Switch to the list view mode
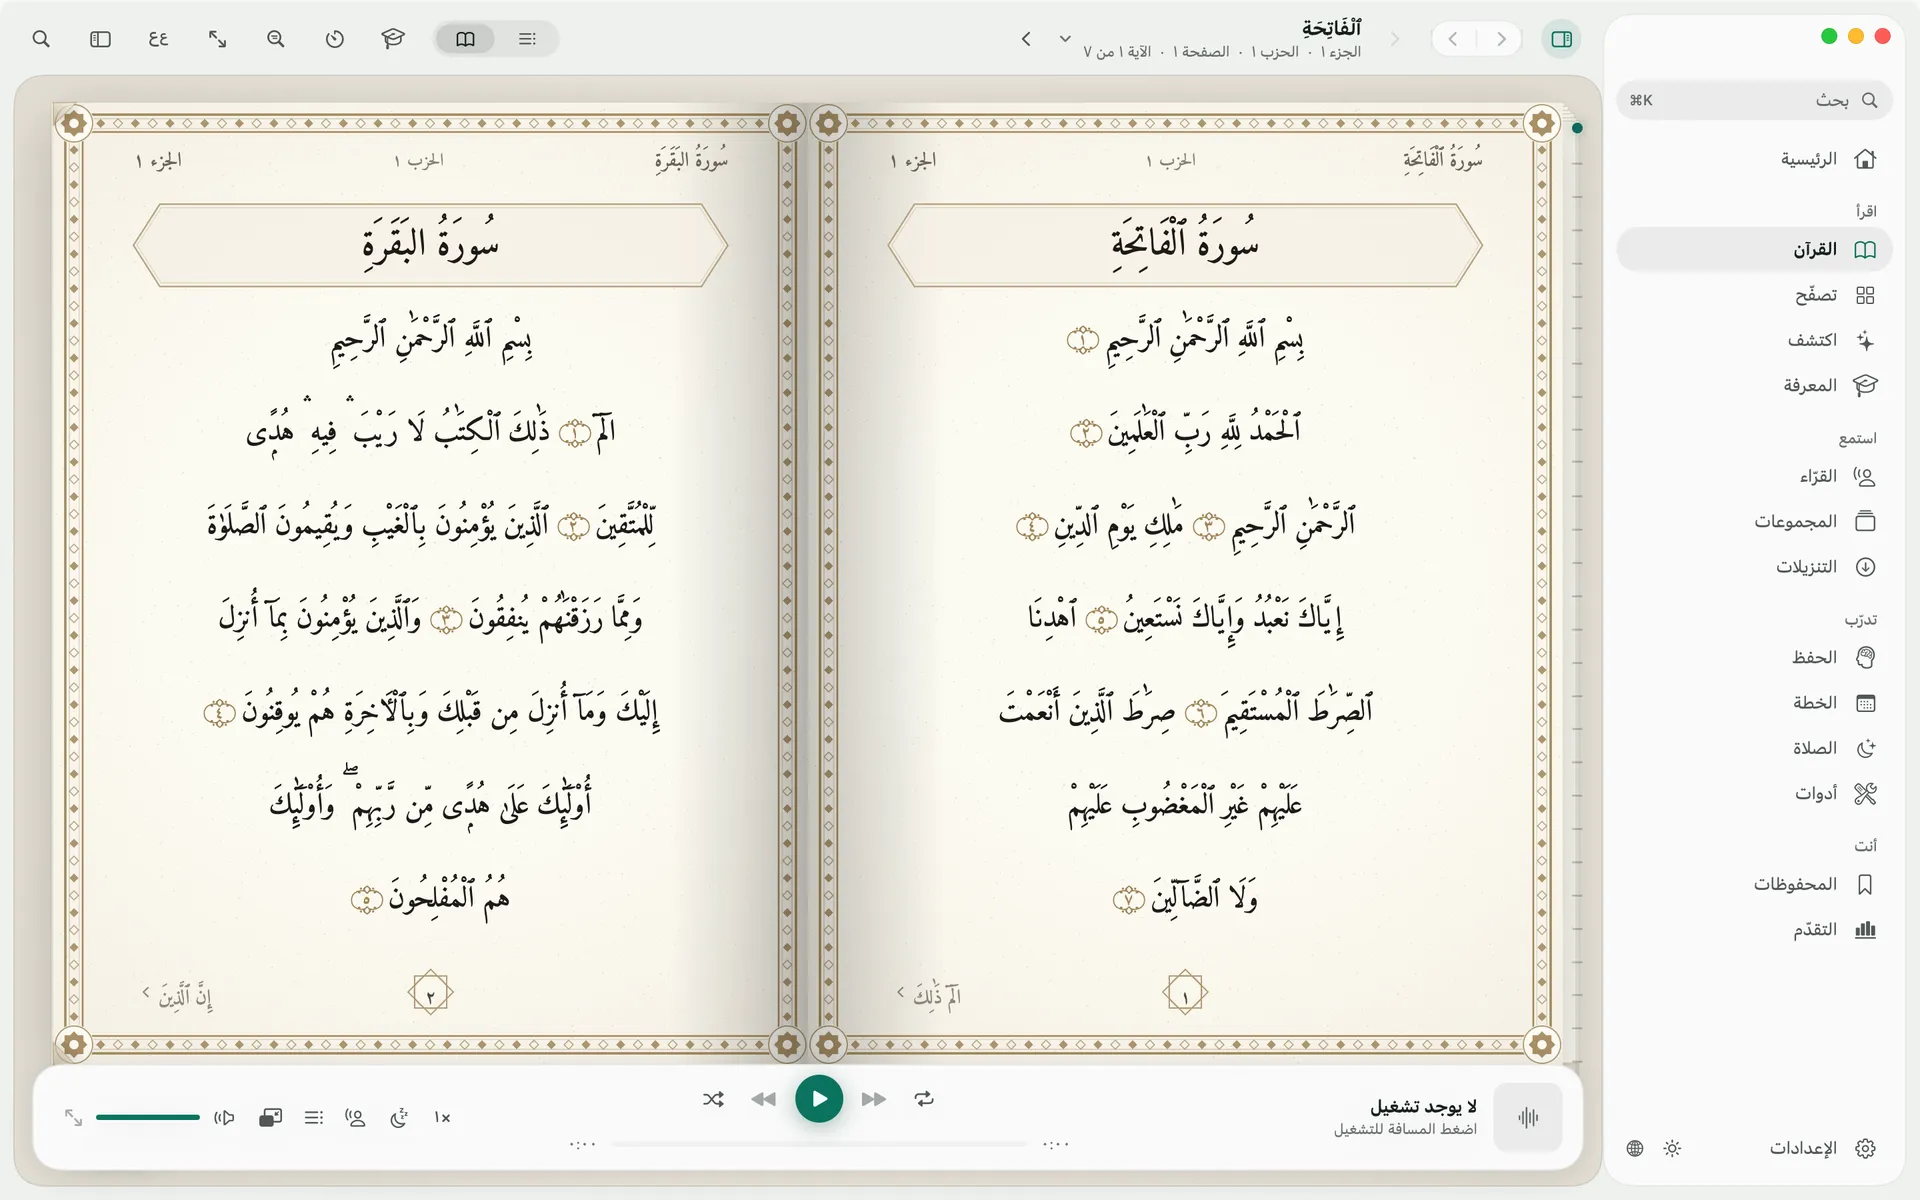The image size is (1920, 1200). [527, 39]
